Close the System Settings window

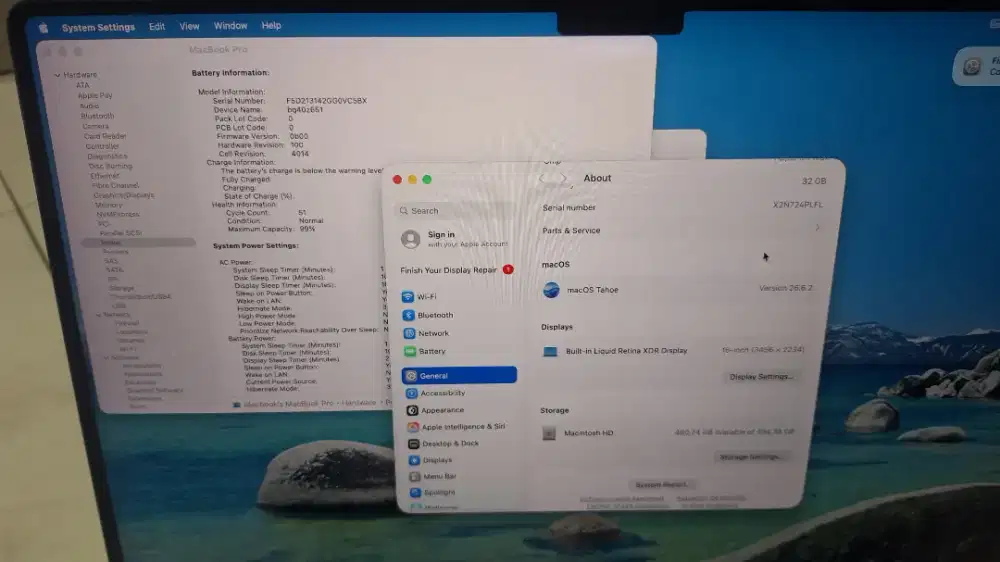397,180
